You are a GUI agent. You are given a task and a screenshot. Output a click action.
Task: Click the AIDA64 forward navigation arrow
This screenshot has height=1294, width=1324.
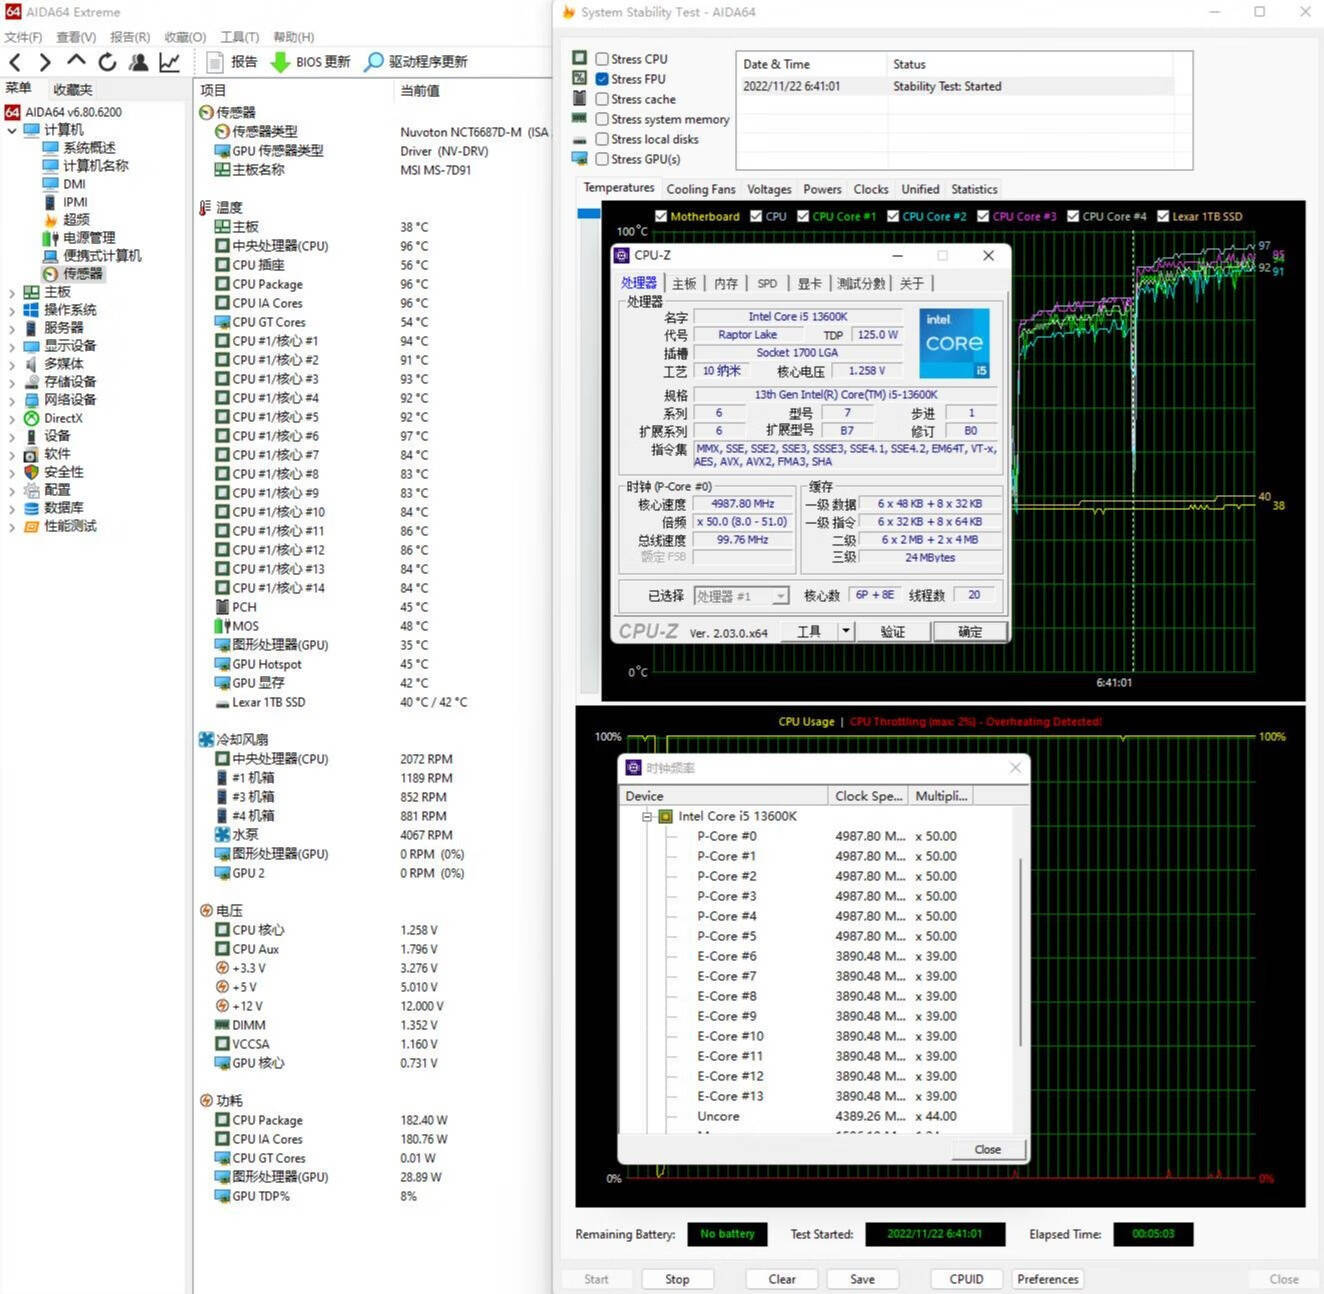click(45, 62)
